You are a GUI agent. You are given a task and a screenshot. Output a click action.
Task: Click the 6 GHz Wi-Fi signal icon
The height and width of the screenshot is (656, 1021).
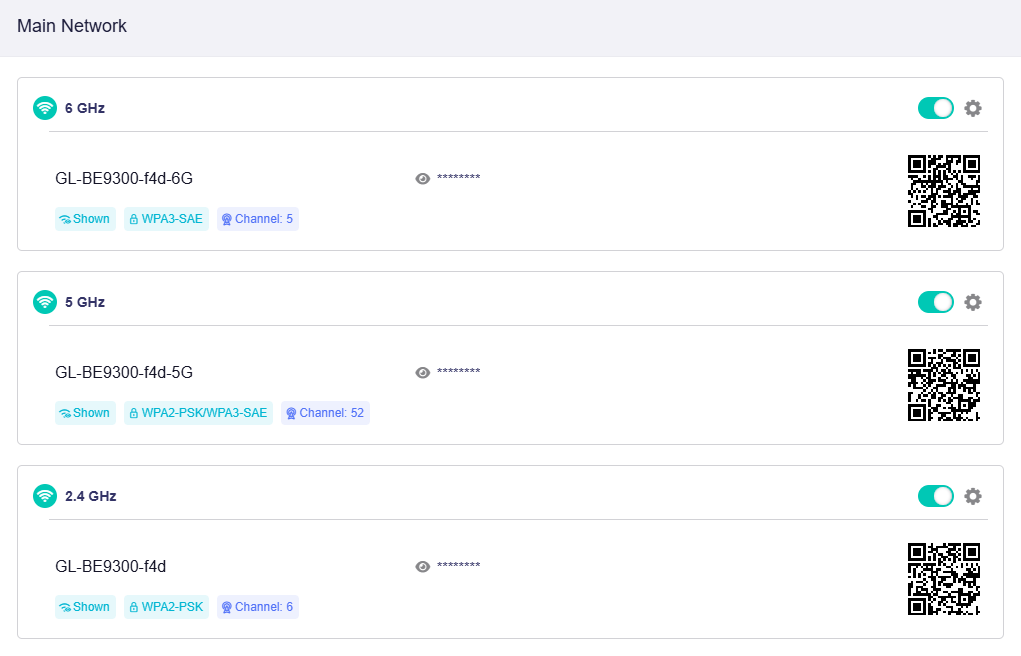tap(45, 108)
